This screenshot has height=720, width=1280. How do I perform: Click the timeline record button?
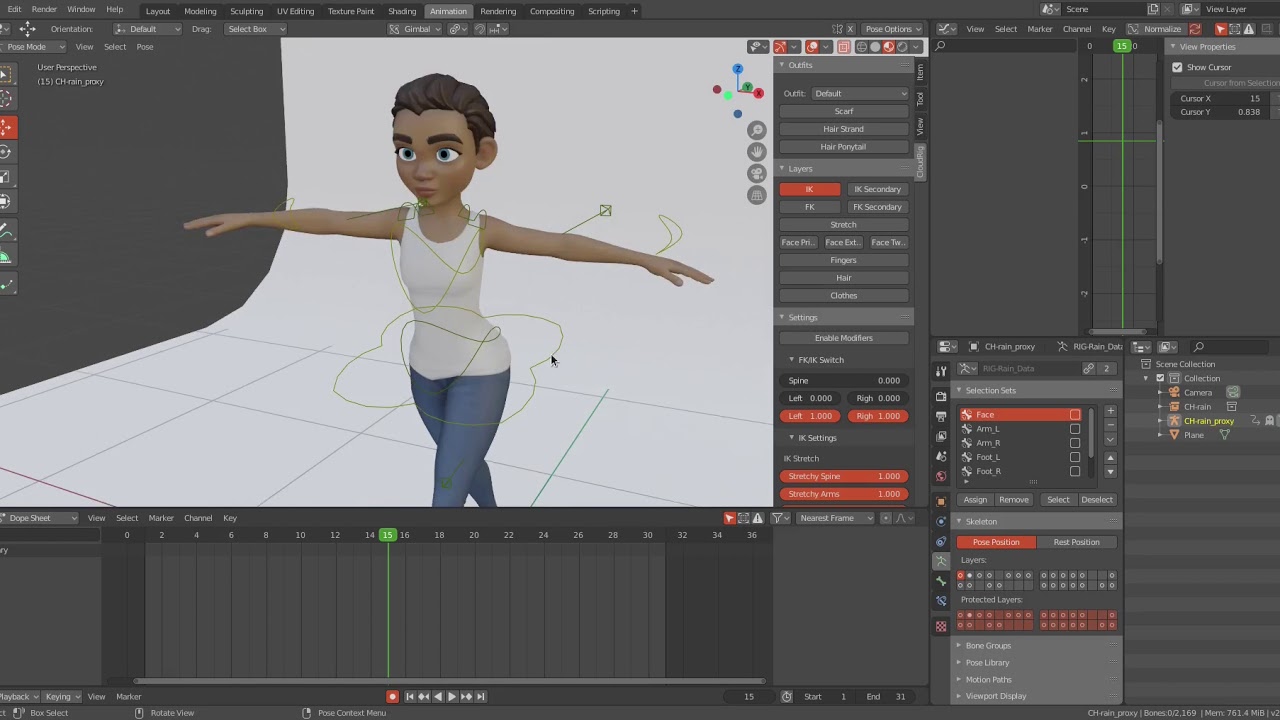pos(392,696)
